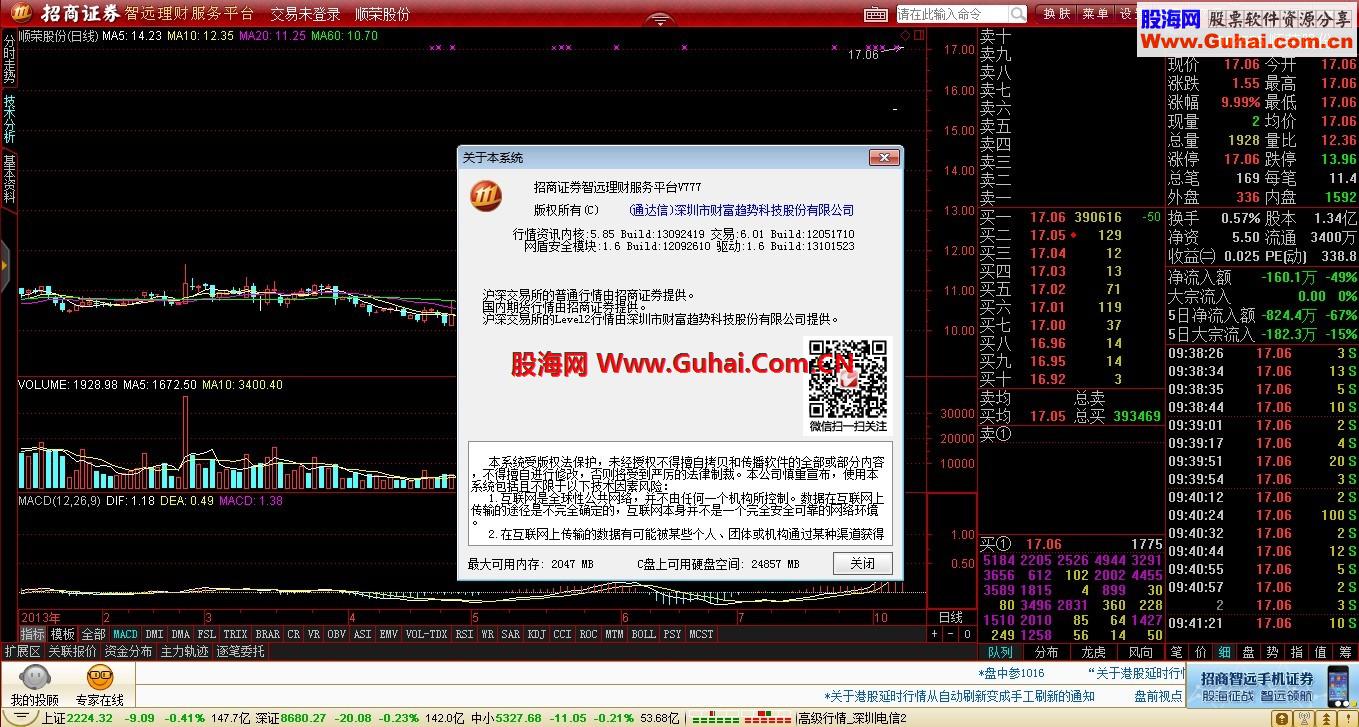
Task: Select the 指标 tab
Action: (x=32, y=634)
